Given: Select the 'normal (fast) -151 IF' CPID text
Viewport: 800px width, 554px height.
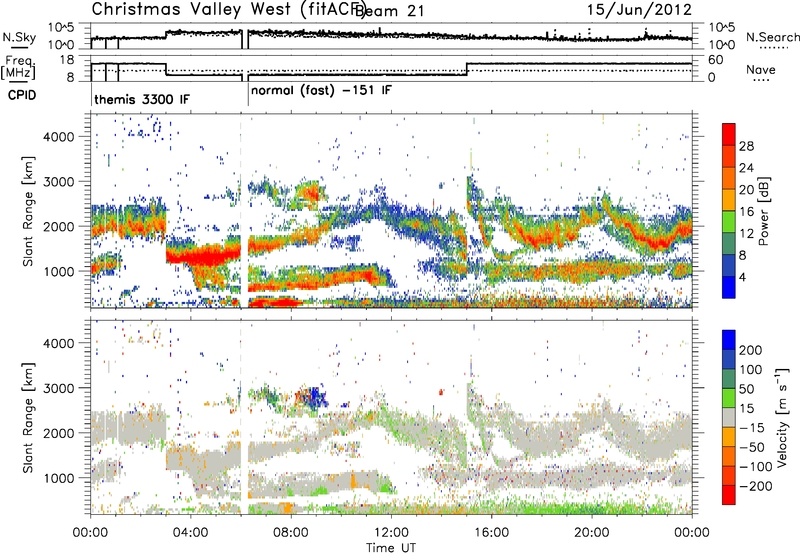Looking at the screenshot, I should (x=321, y=91).
